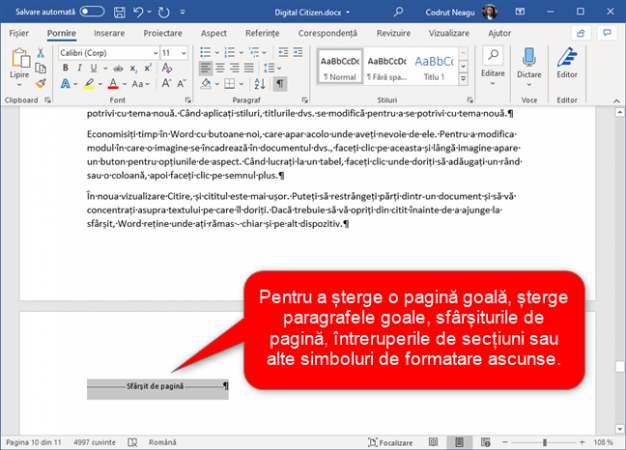Click the Lipire paste icon
Image resolution: width=626 pixels, height=450 pixels.
click(x=20, y=58)
